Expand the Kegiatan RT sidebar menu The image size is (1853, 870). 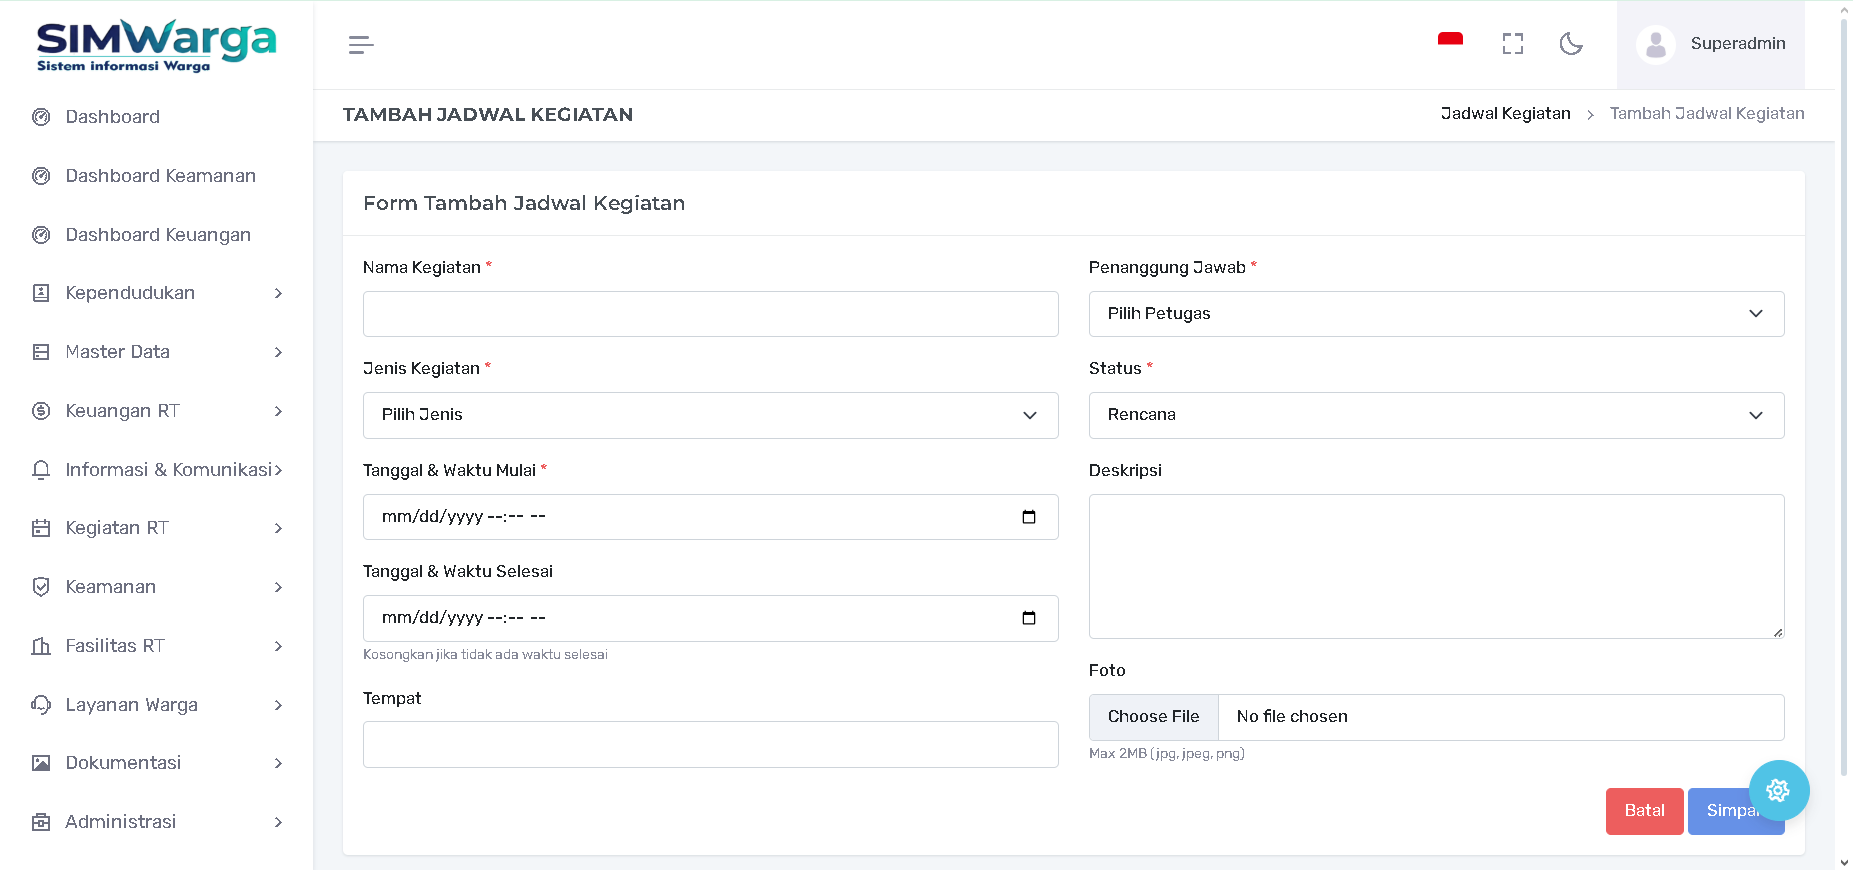coord(156,528)
